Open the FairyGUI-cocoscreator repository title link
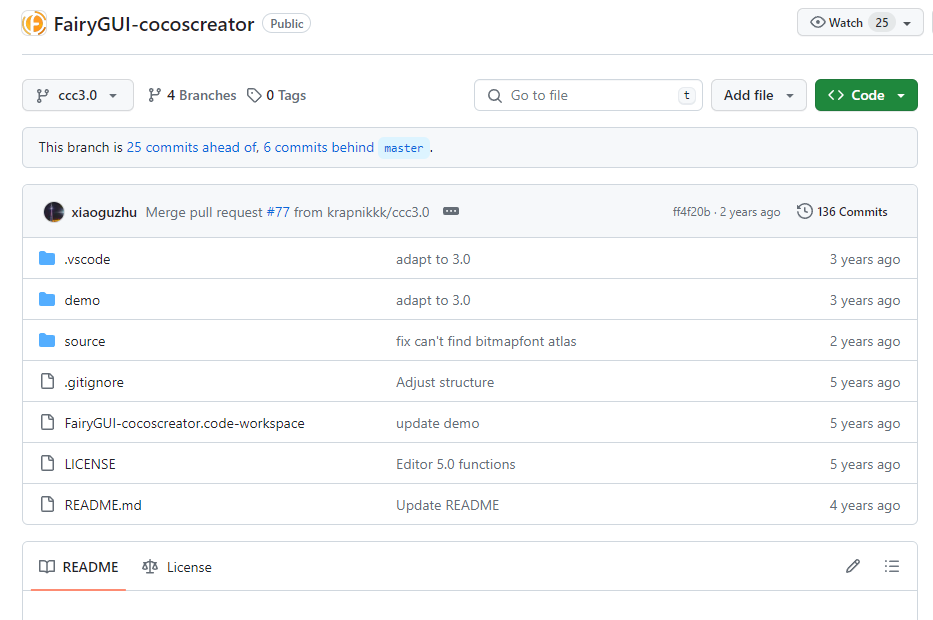The height and width of the screenshot is (620, 933). tap(154, 24)
